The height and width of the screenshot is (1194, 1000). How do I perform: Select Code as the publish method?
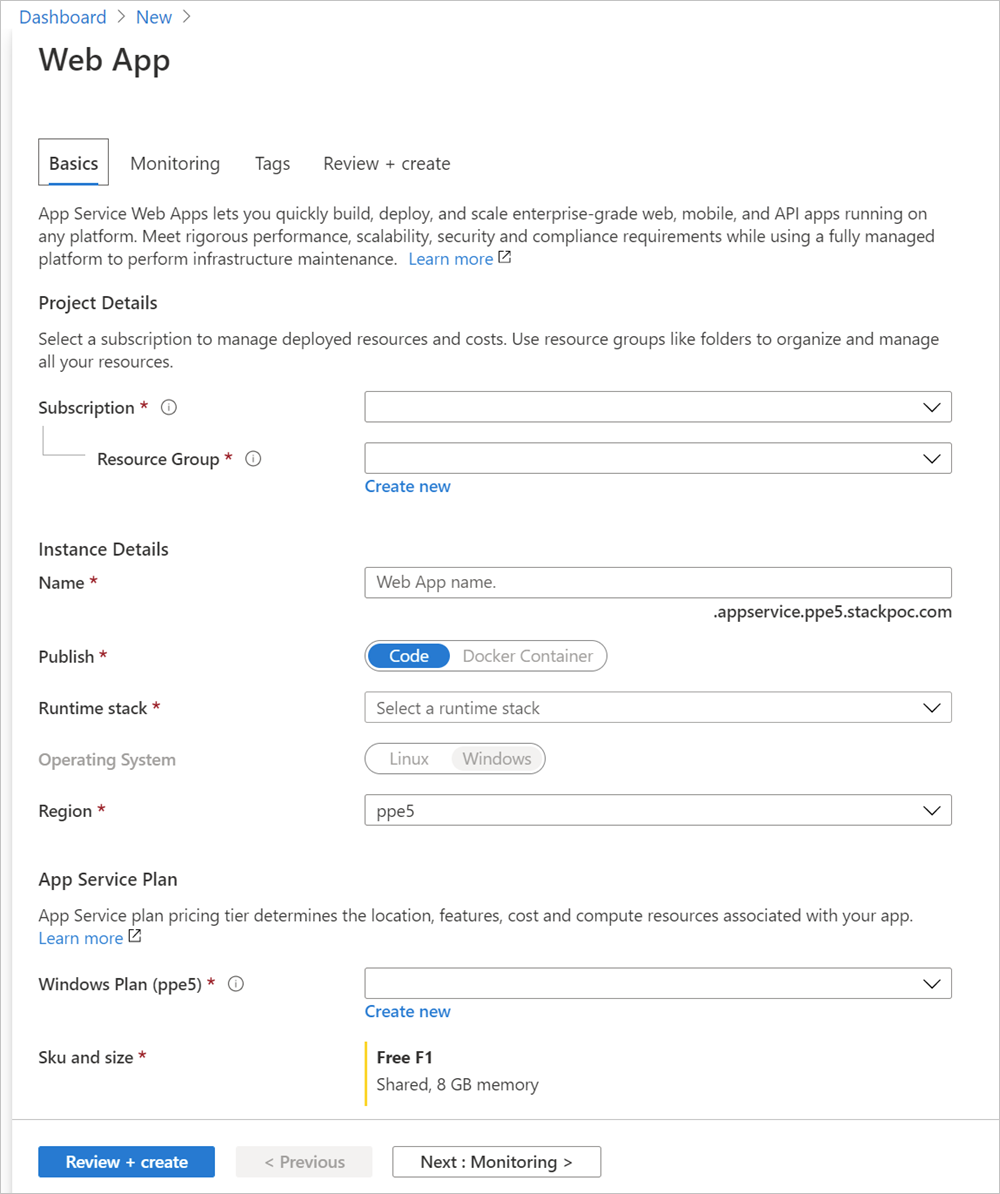pyautogui.click(x=408, y=655)
